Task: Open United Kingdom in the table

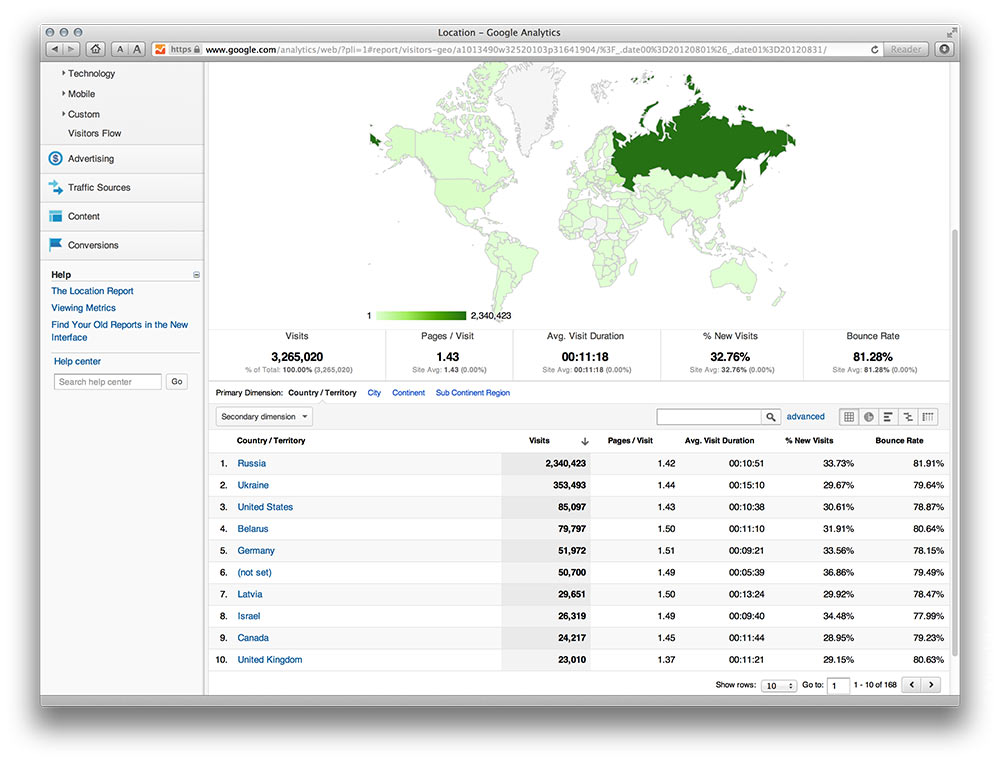Action: 270,659
